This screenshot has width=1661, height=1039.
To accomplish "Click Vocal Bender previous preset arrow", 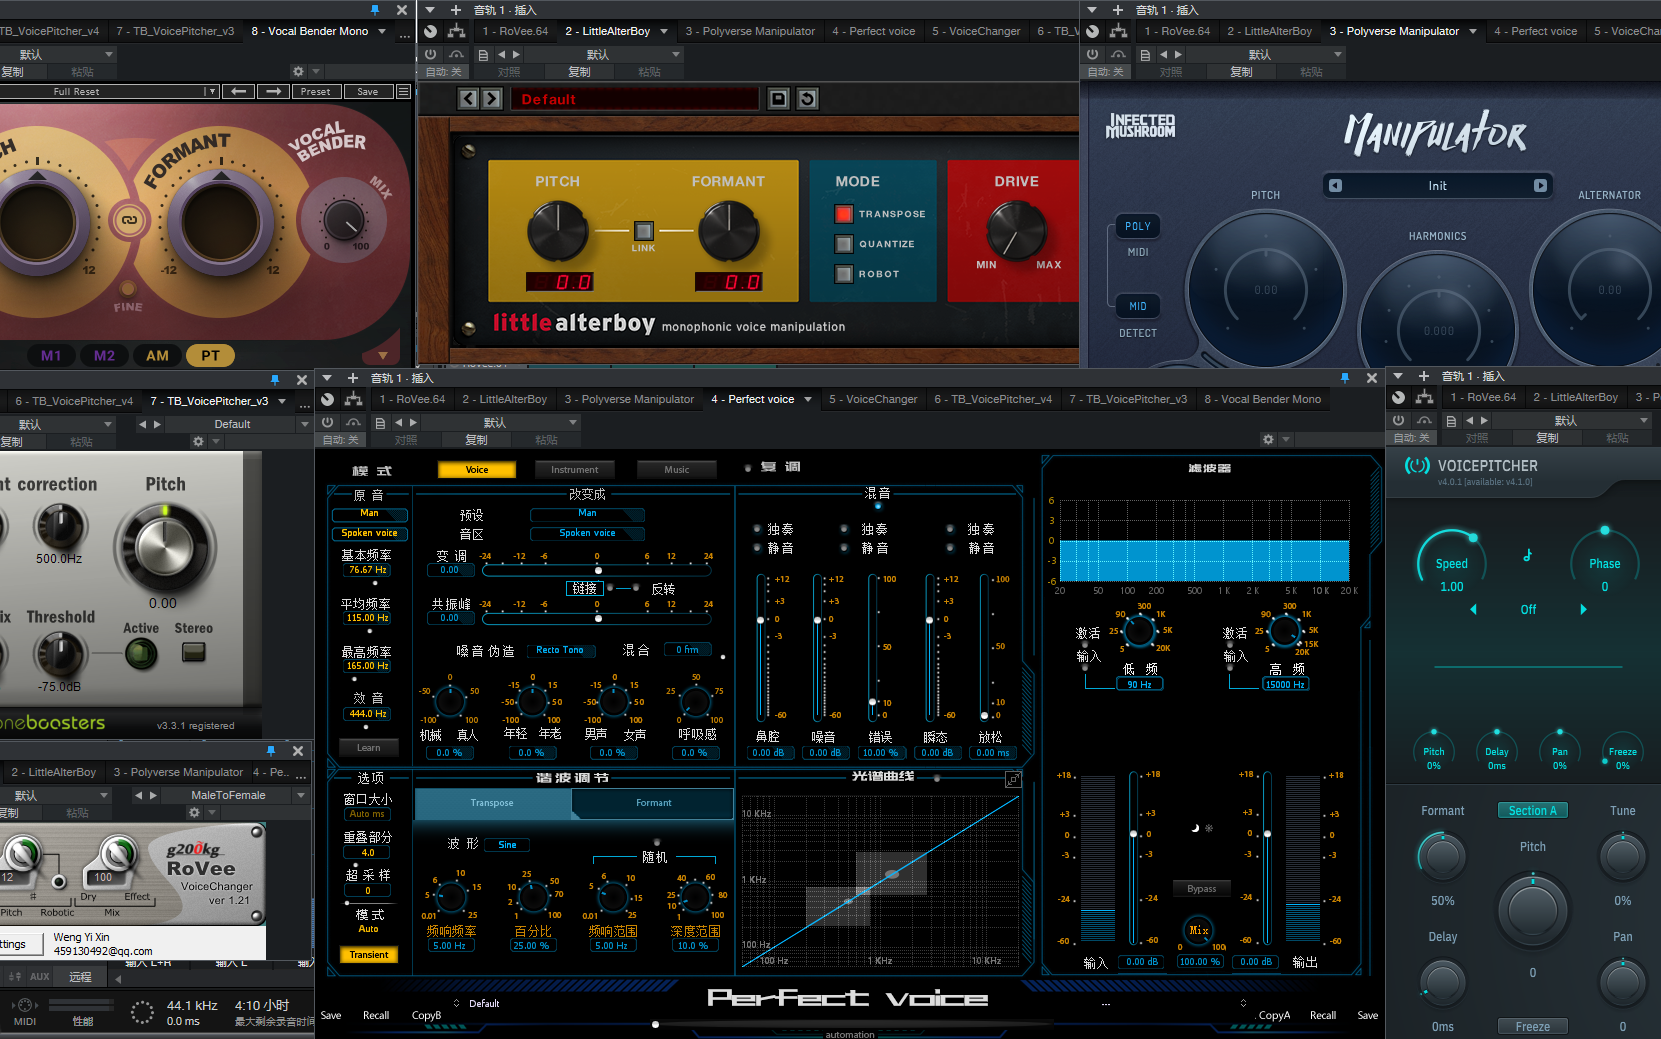I will [238, 91].
